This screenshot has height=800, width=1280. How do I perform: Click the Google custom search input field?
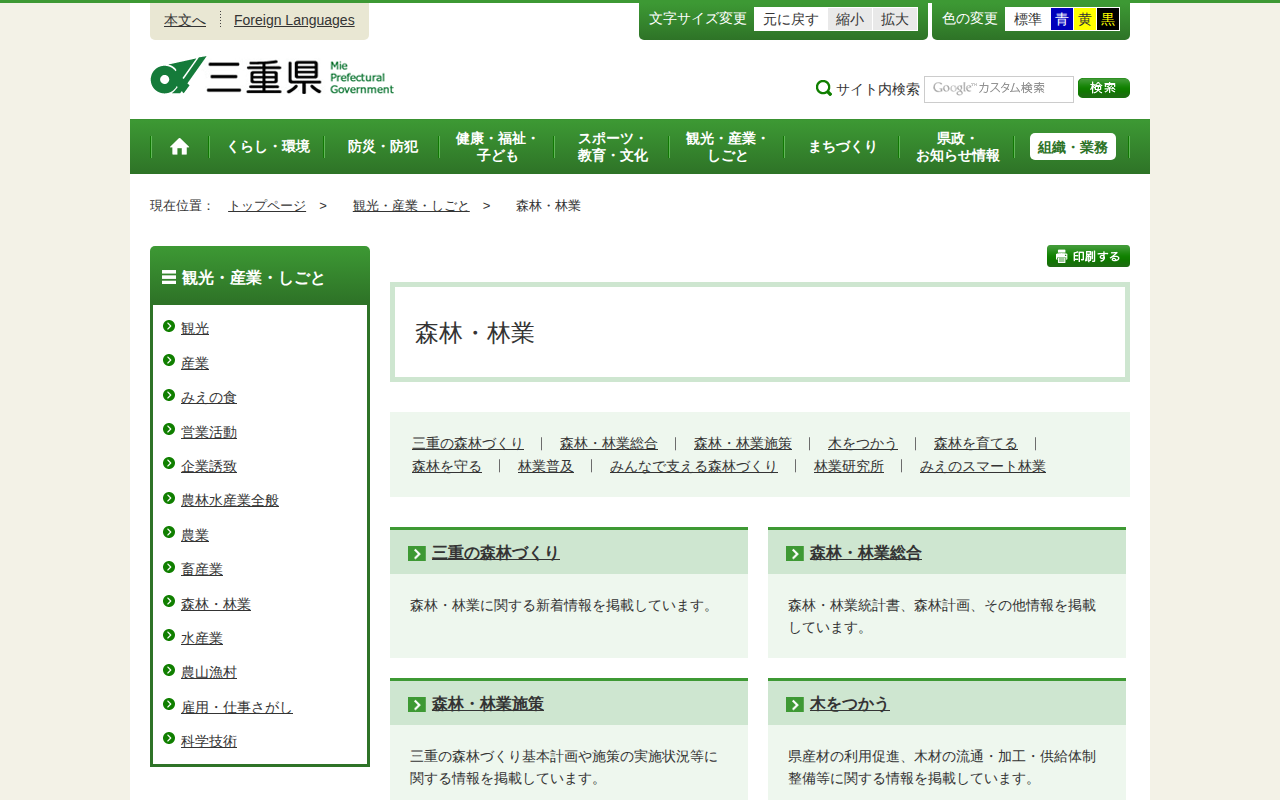pos(998,88)
